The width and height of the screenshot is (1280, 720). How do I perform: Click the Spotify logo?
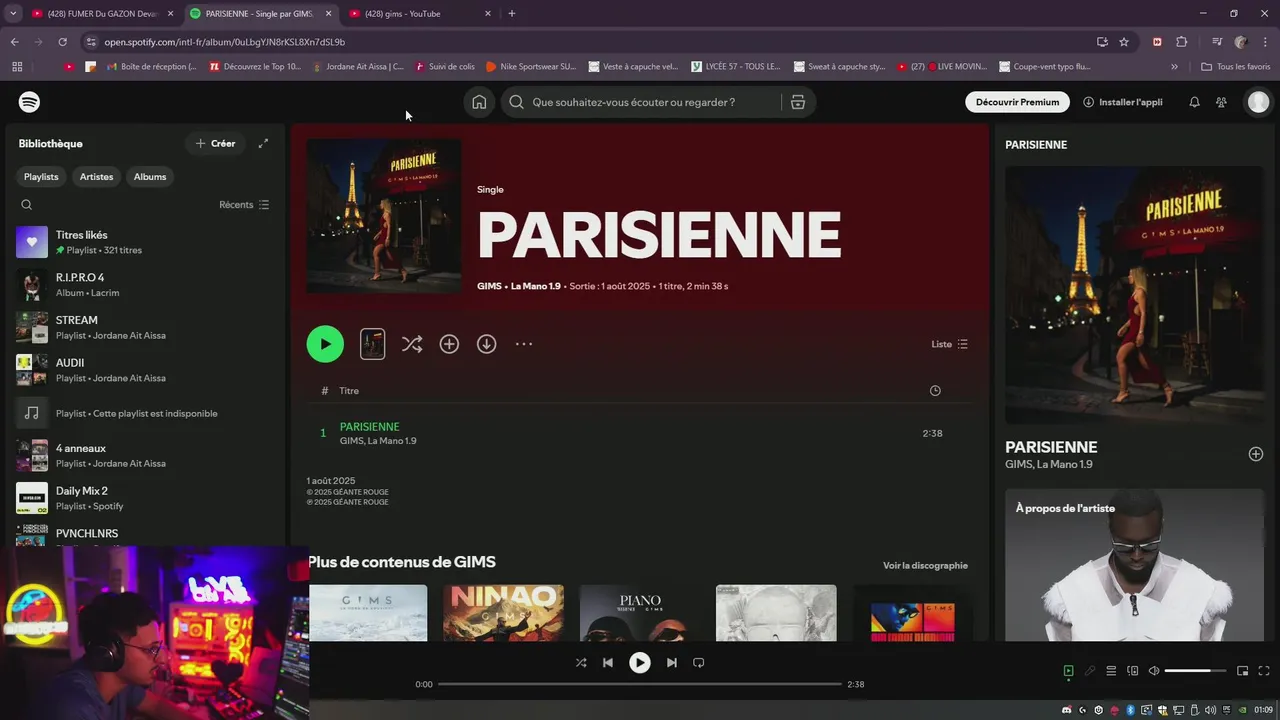click(x=29, y=102)
